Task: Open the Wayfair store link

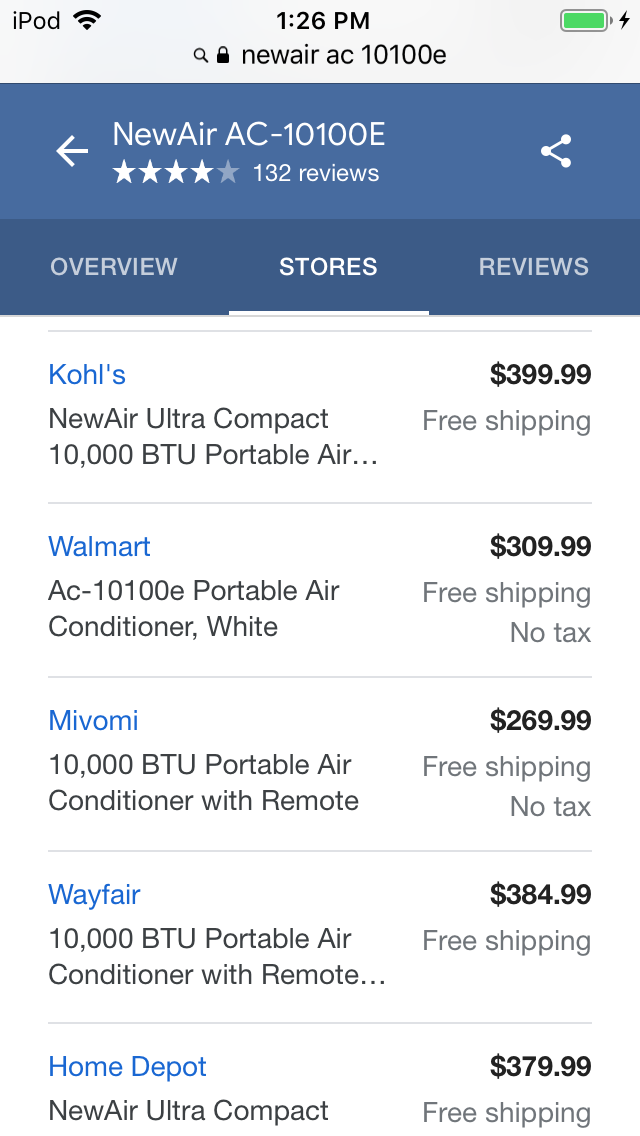Action: coord(94,895)
